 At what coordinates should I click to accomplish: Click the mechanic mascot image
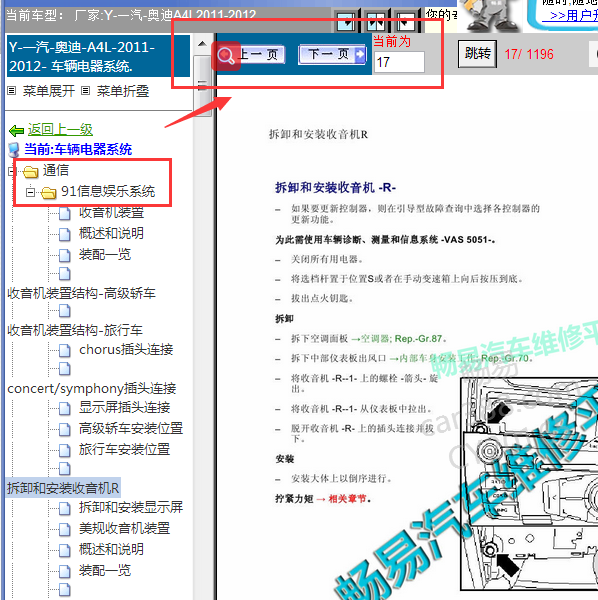(x=491, y=15)
